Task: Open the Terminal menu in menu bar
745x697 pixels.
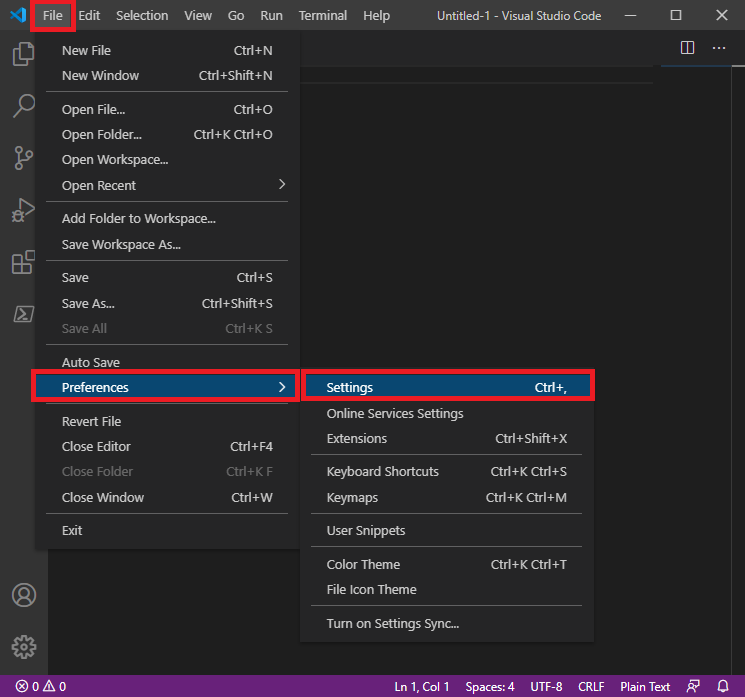Action: [323, 16]
